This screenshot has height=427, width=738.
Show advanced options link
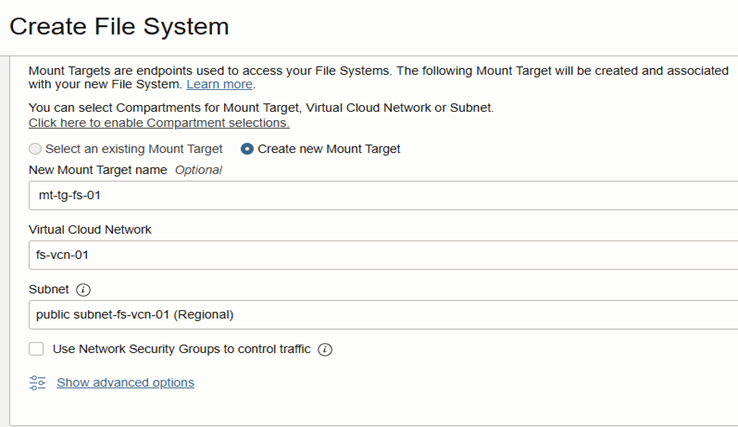point(125,383)
